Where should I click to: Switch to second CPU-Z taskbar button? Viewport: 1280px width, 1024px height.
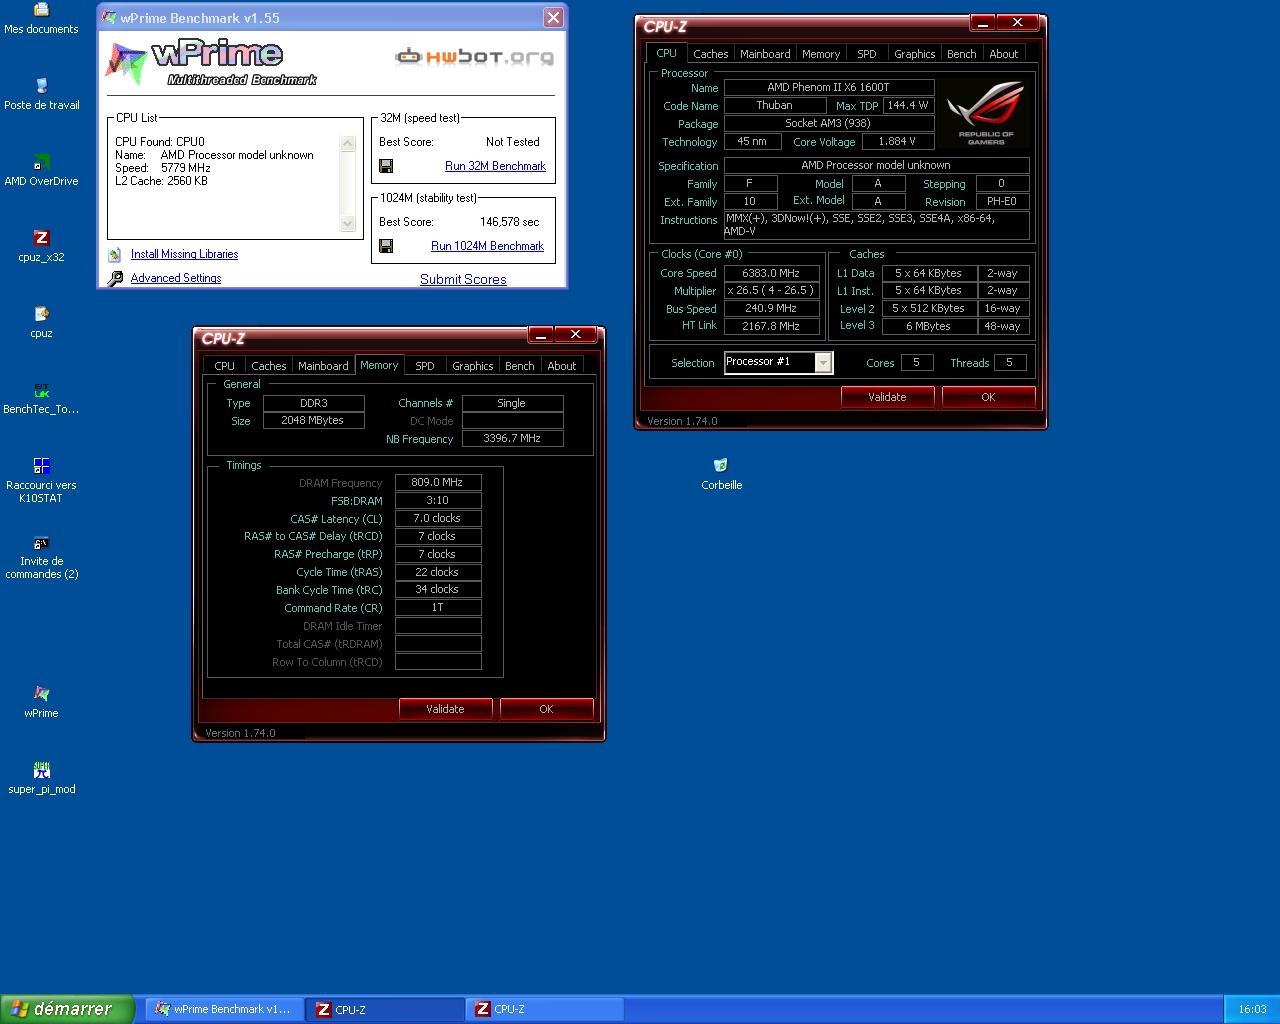point(545,1009)
